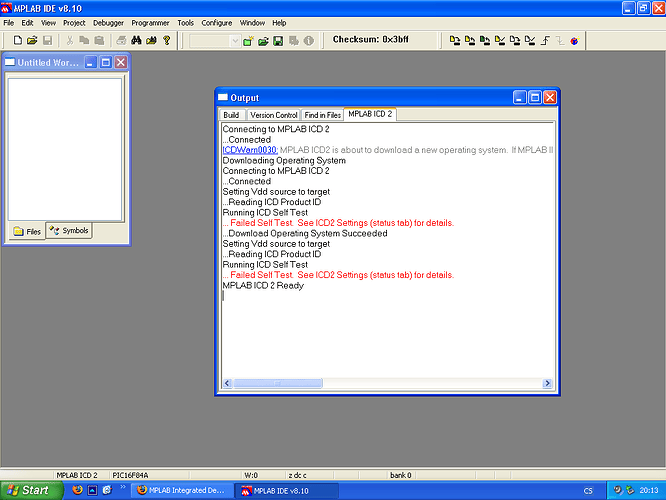Viewport: 666px width, 500px height.
Task: Switch to MPLAB Integrated De... taskbar button
Action: 182,490
